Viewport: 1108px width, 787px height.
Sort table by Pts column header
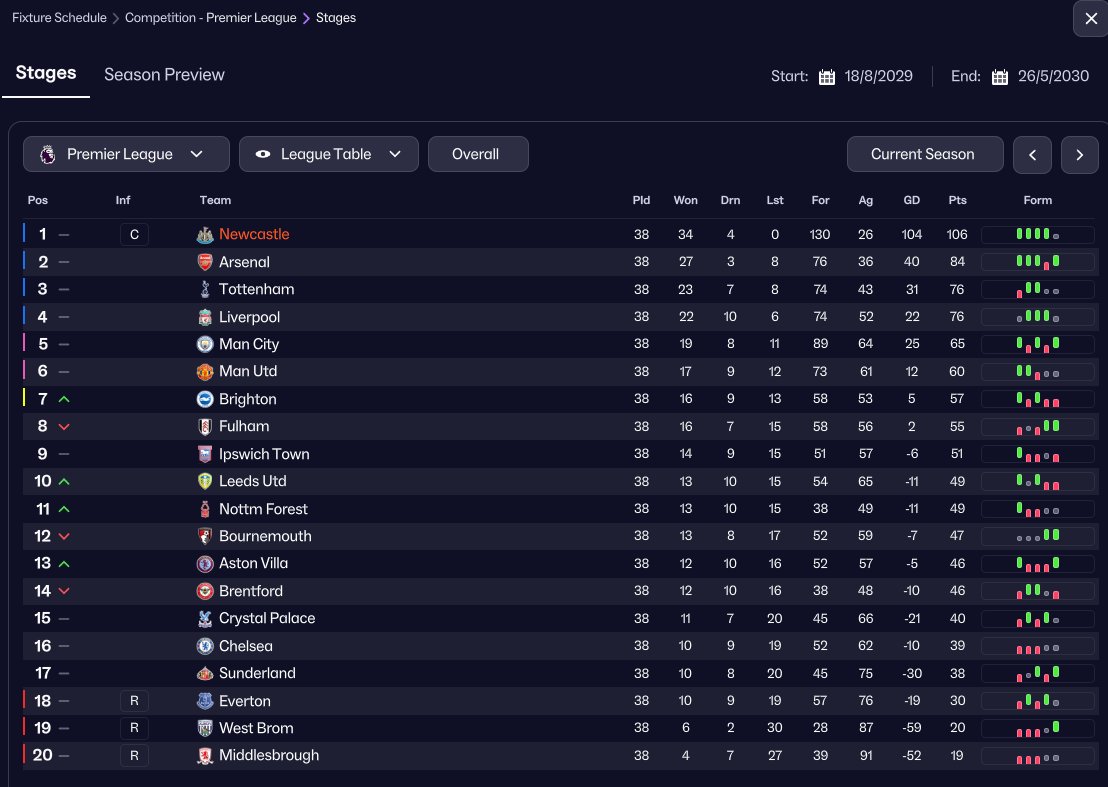957,200
